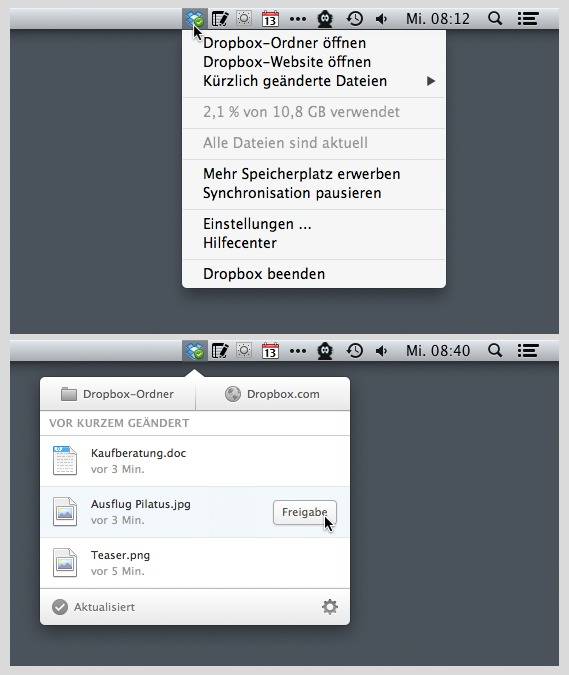
Task: Open note-pencil menu bar icon at 08:12
Action: 220,19
